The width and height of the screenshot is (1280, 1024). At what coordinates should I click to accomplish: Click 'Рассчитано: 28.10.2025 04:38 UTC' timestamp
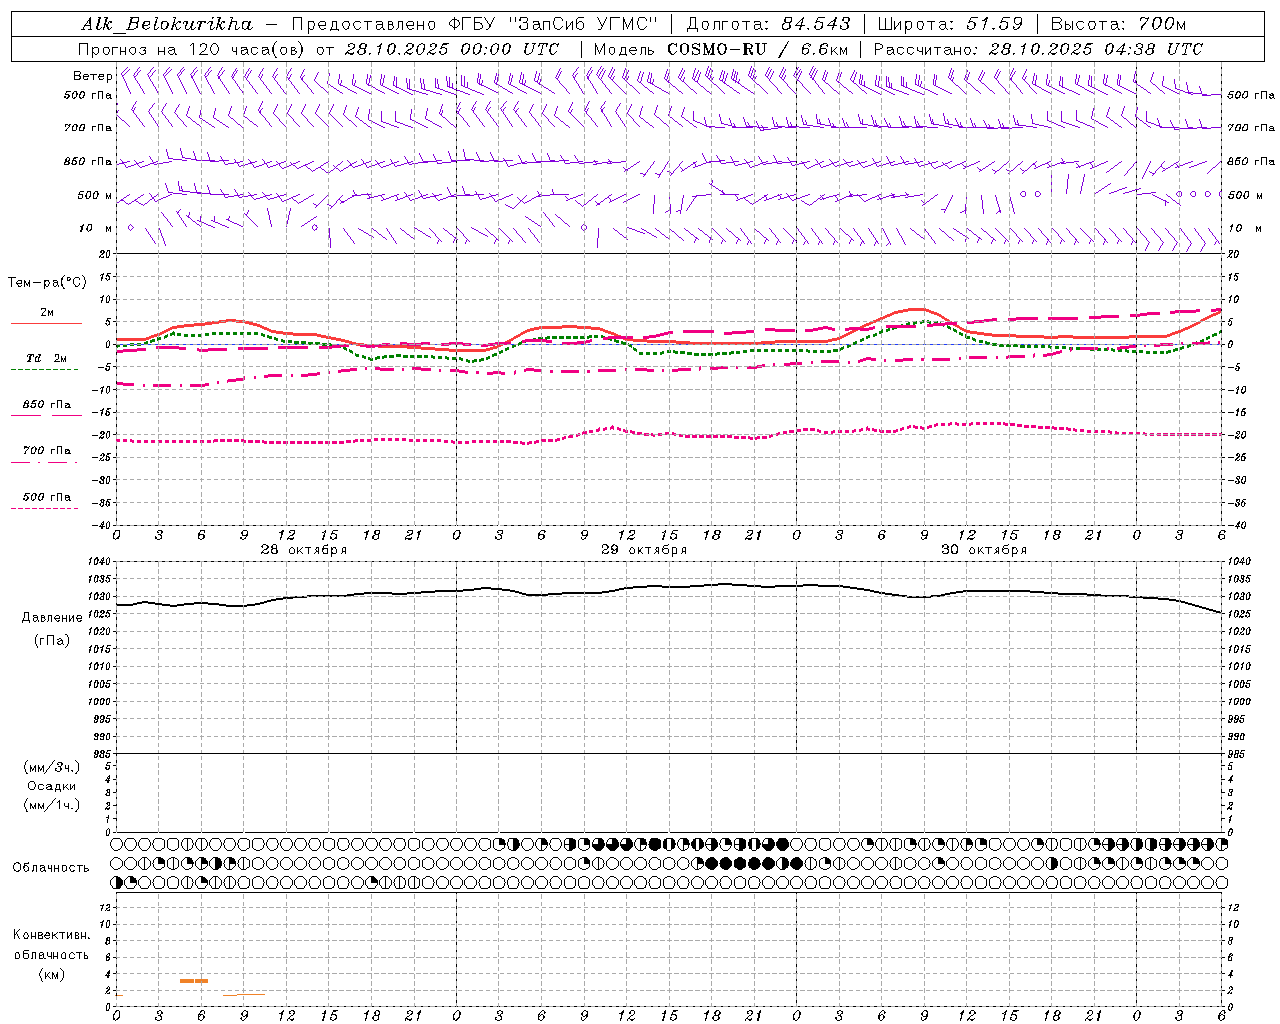(x=1038, y=49)
